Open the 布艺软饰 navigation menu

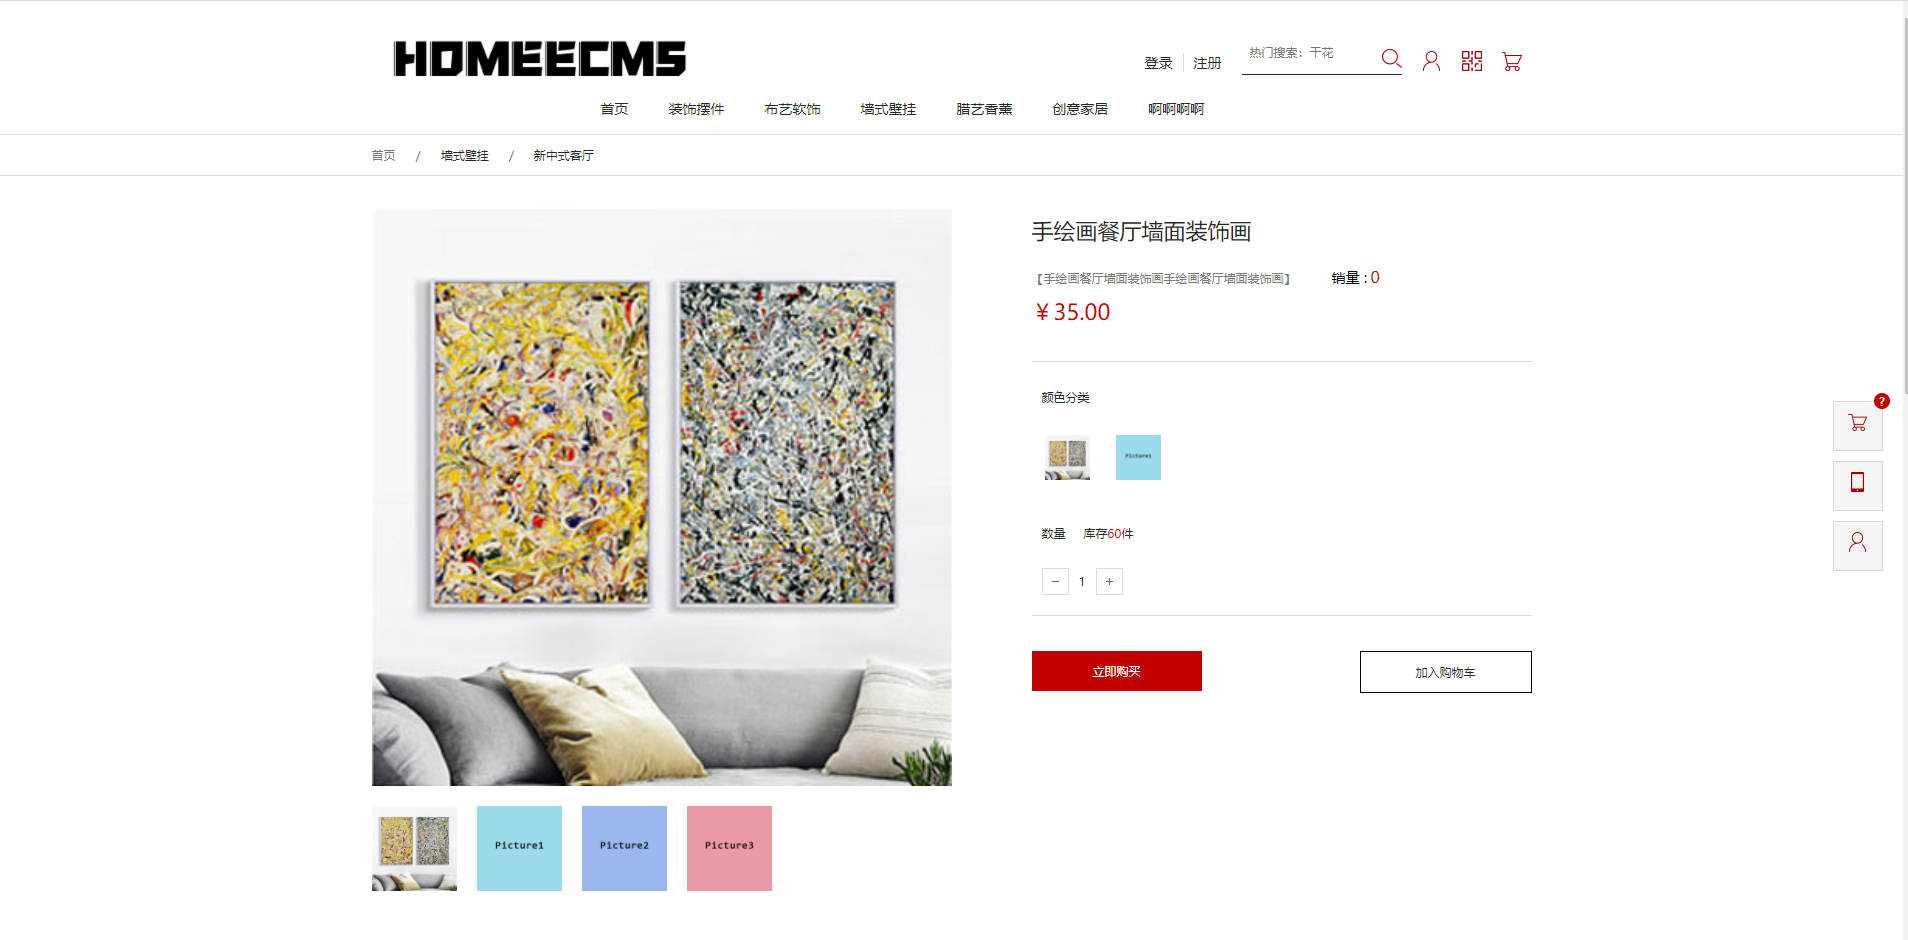[x=792, y=109]
